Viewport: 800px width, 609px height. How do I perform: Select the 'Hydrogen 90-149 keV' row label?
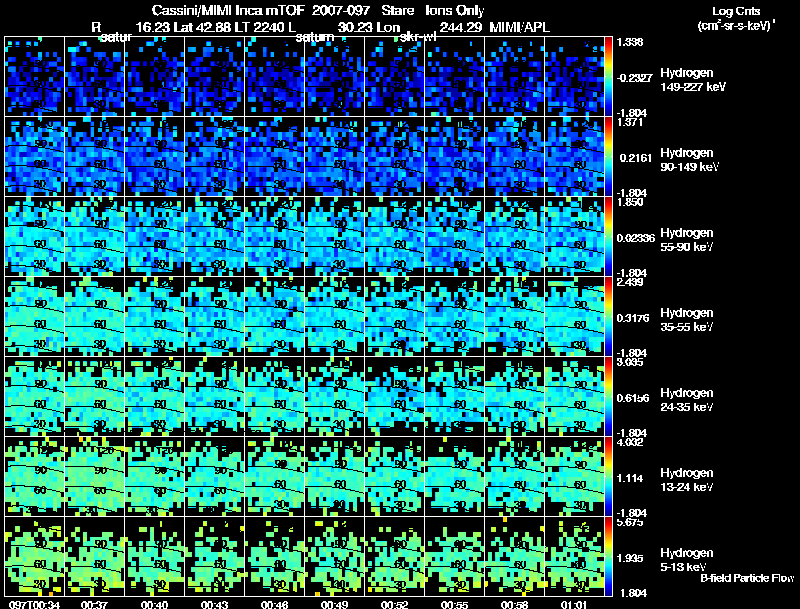(x=689, y=160)
